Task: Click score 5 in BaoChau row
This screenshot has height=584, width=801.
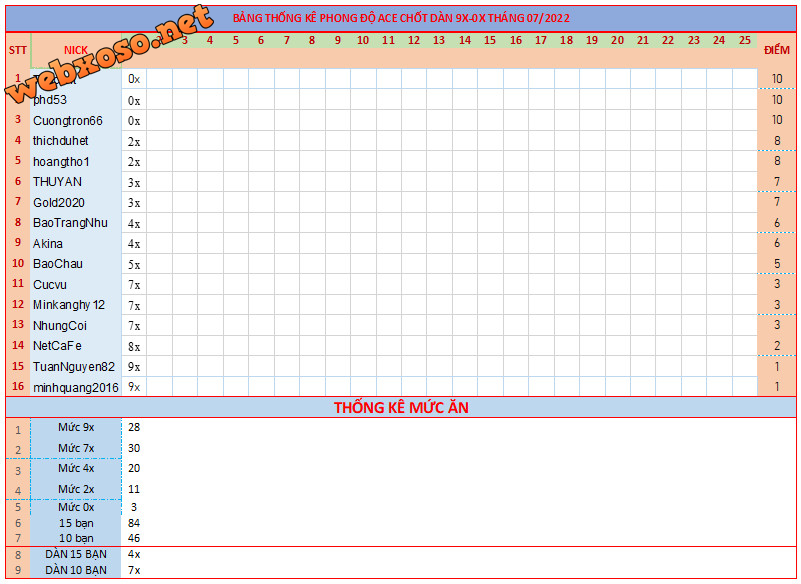Action: 777,264
